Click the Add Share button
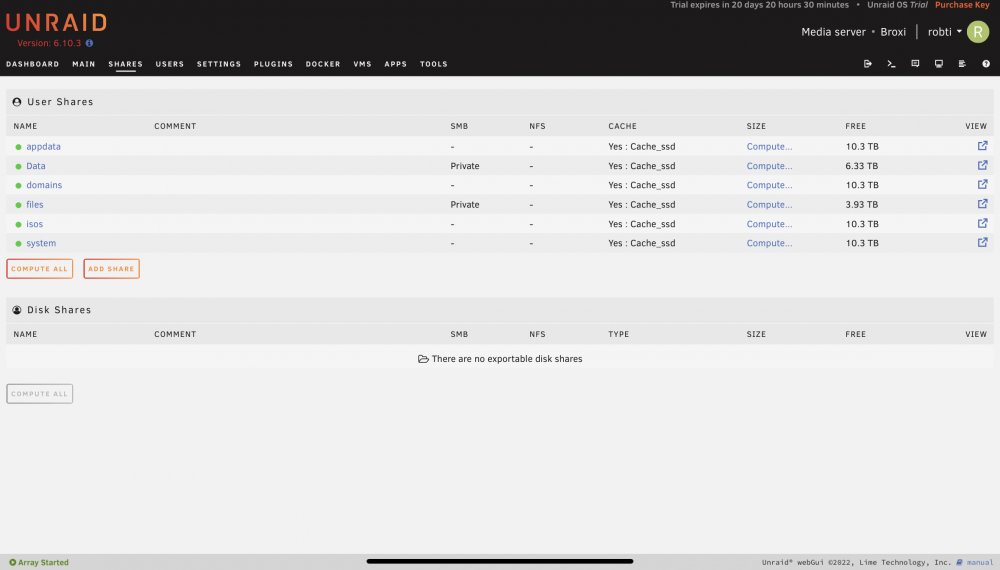Viewport: 1000px width, 570px height. coord(112,268)
